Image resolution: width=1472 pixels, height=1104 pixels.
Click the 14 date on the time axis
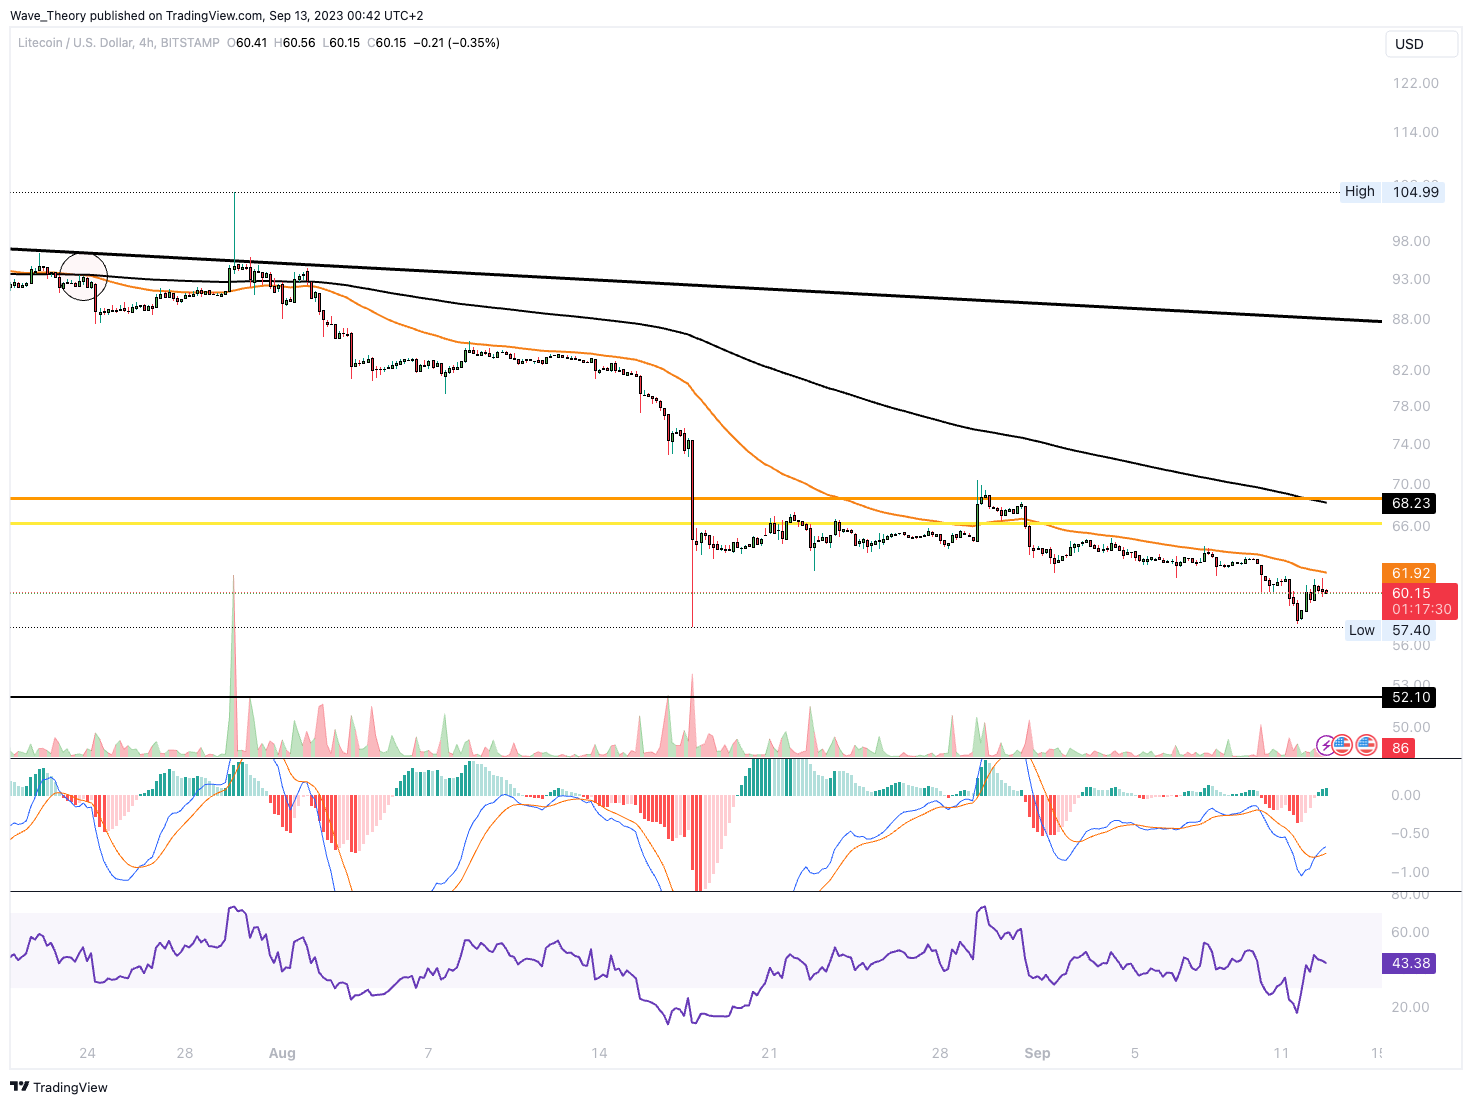tap(599, 1053)
